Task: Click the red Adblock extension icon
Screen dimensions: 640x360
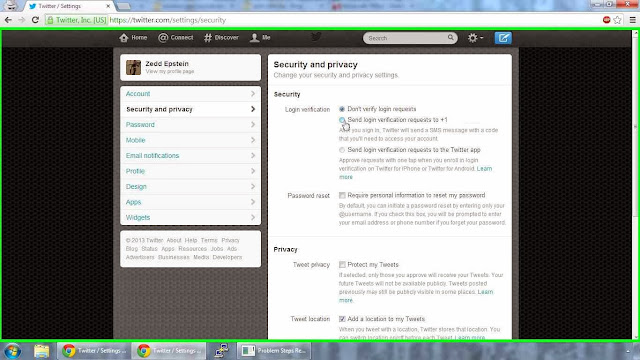Action: [607, 20]
